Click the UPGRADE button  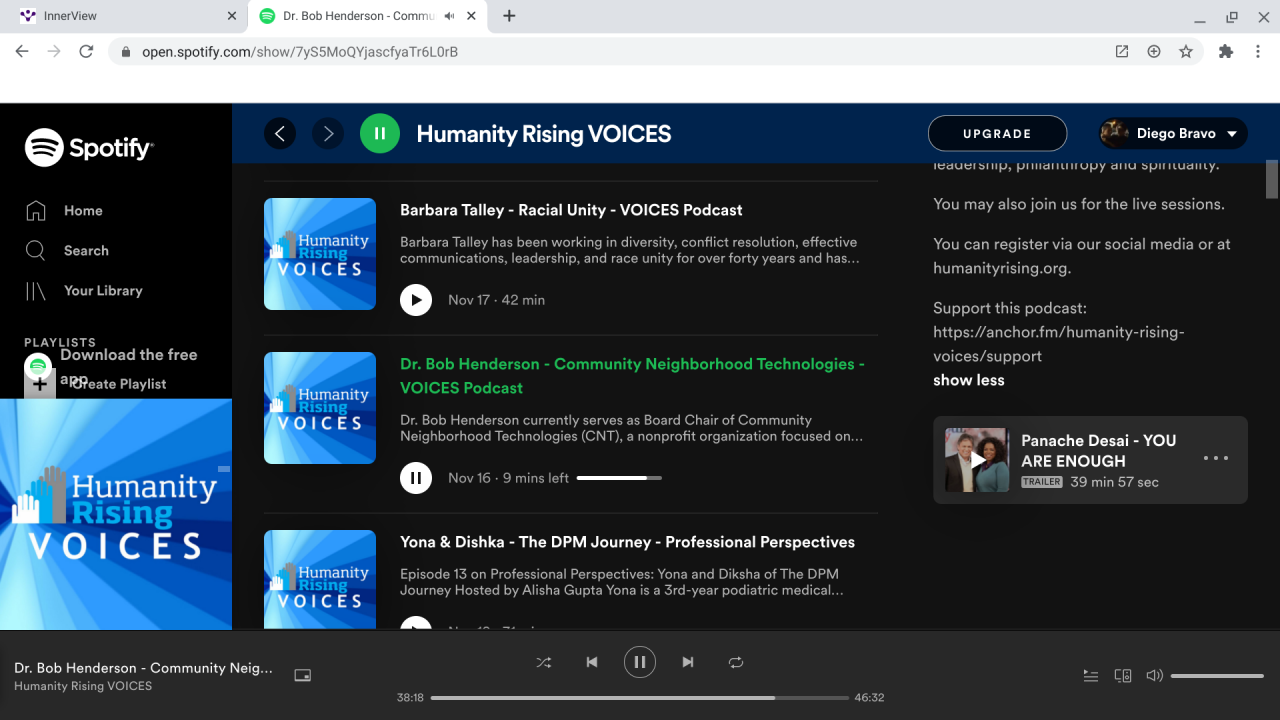pos(997,133)
